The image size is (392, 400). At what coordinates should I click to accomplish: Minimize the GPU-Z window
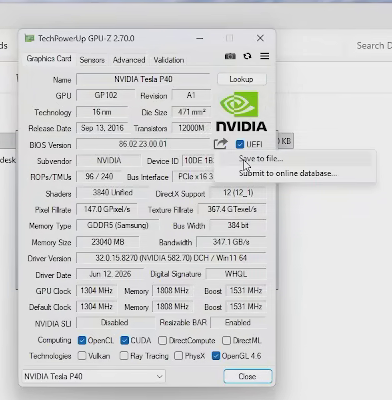[200, 38]
